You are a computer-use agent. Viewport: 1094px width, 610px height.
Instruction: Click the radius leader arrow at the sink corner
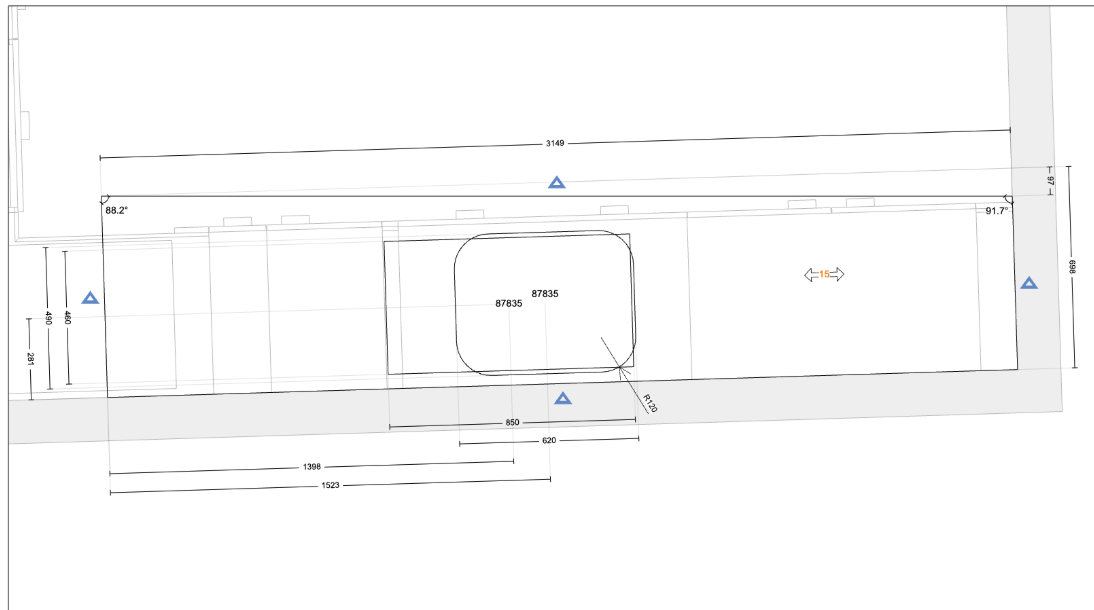619,369
